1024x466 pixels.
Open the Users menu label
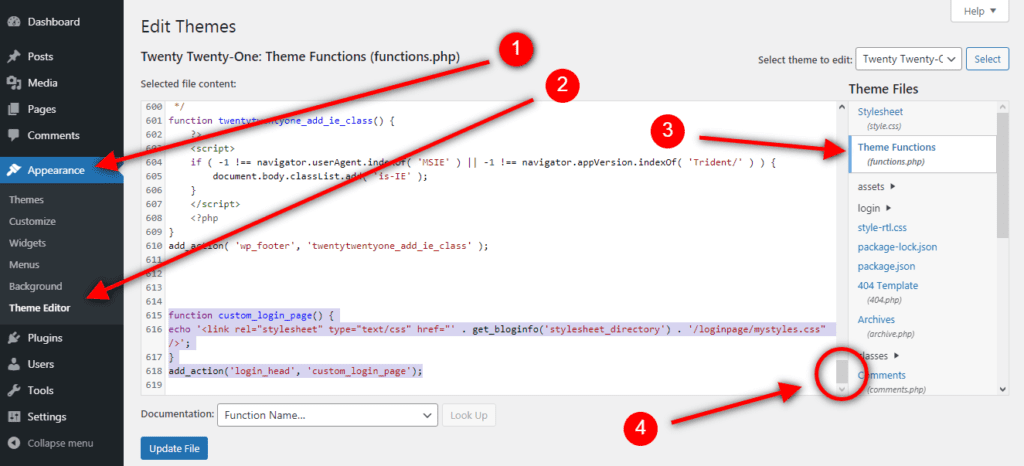[40, 364]
